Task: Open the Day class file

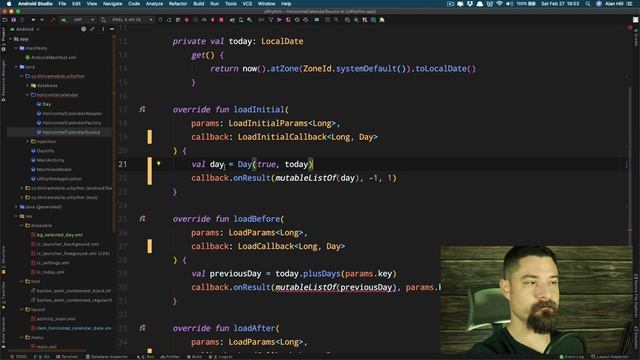Action: click(44, 104)
